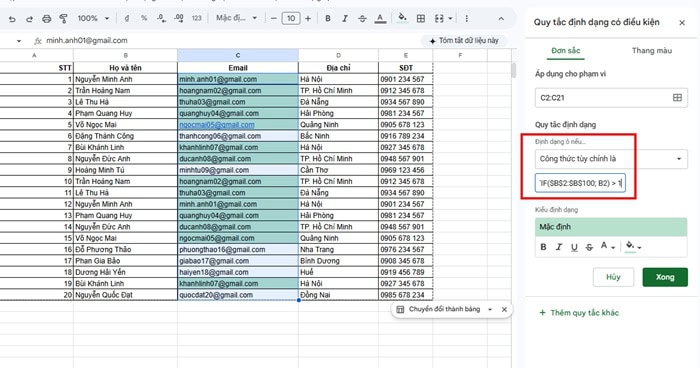The height and width of the screenshot is (368, 700).
Task: Decrease font size with minus
Action: coord(274,18)
